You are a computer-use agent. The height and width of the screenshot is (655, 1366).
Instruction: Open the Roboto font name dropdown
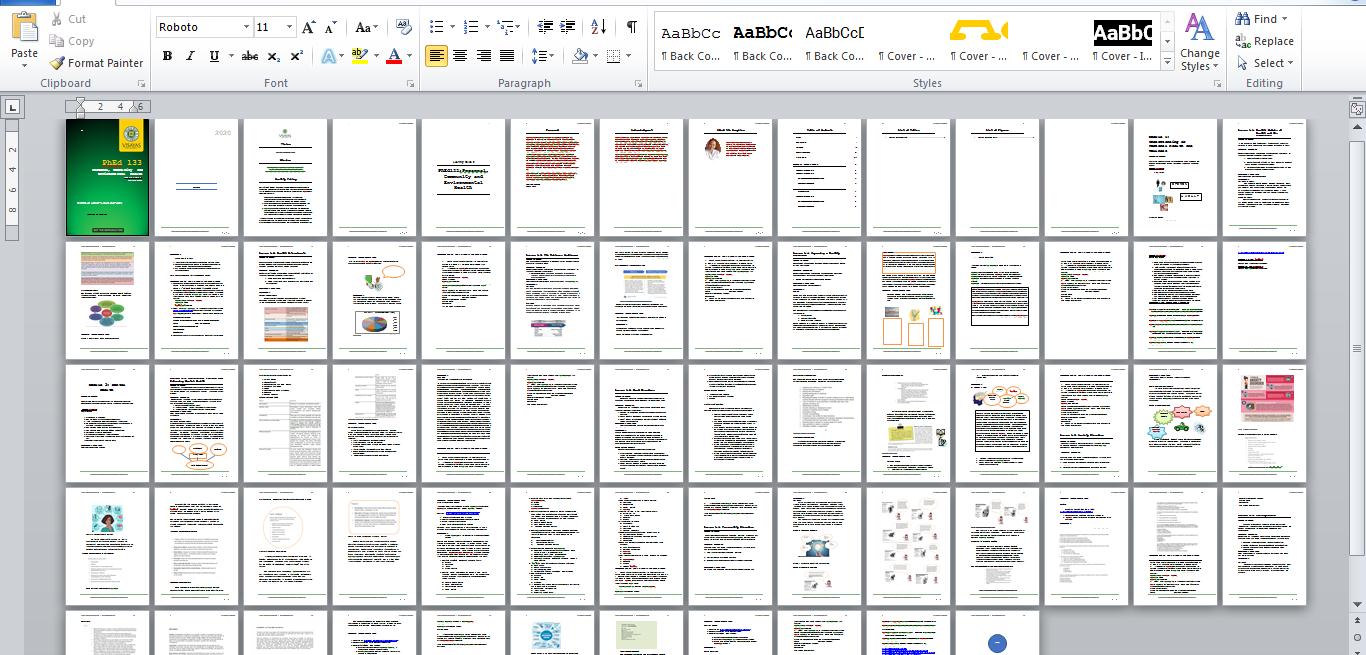pos(246,28)
